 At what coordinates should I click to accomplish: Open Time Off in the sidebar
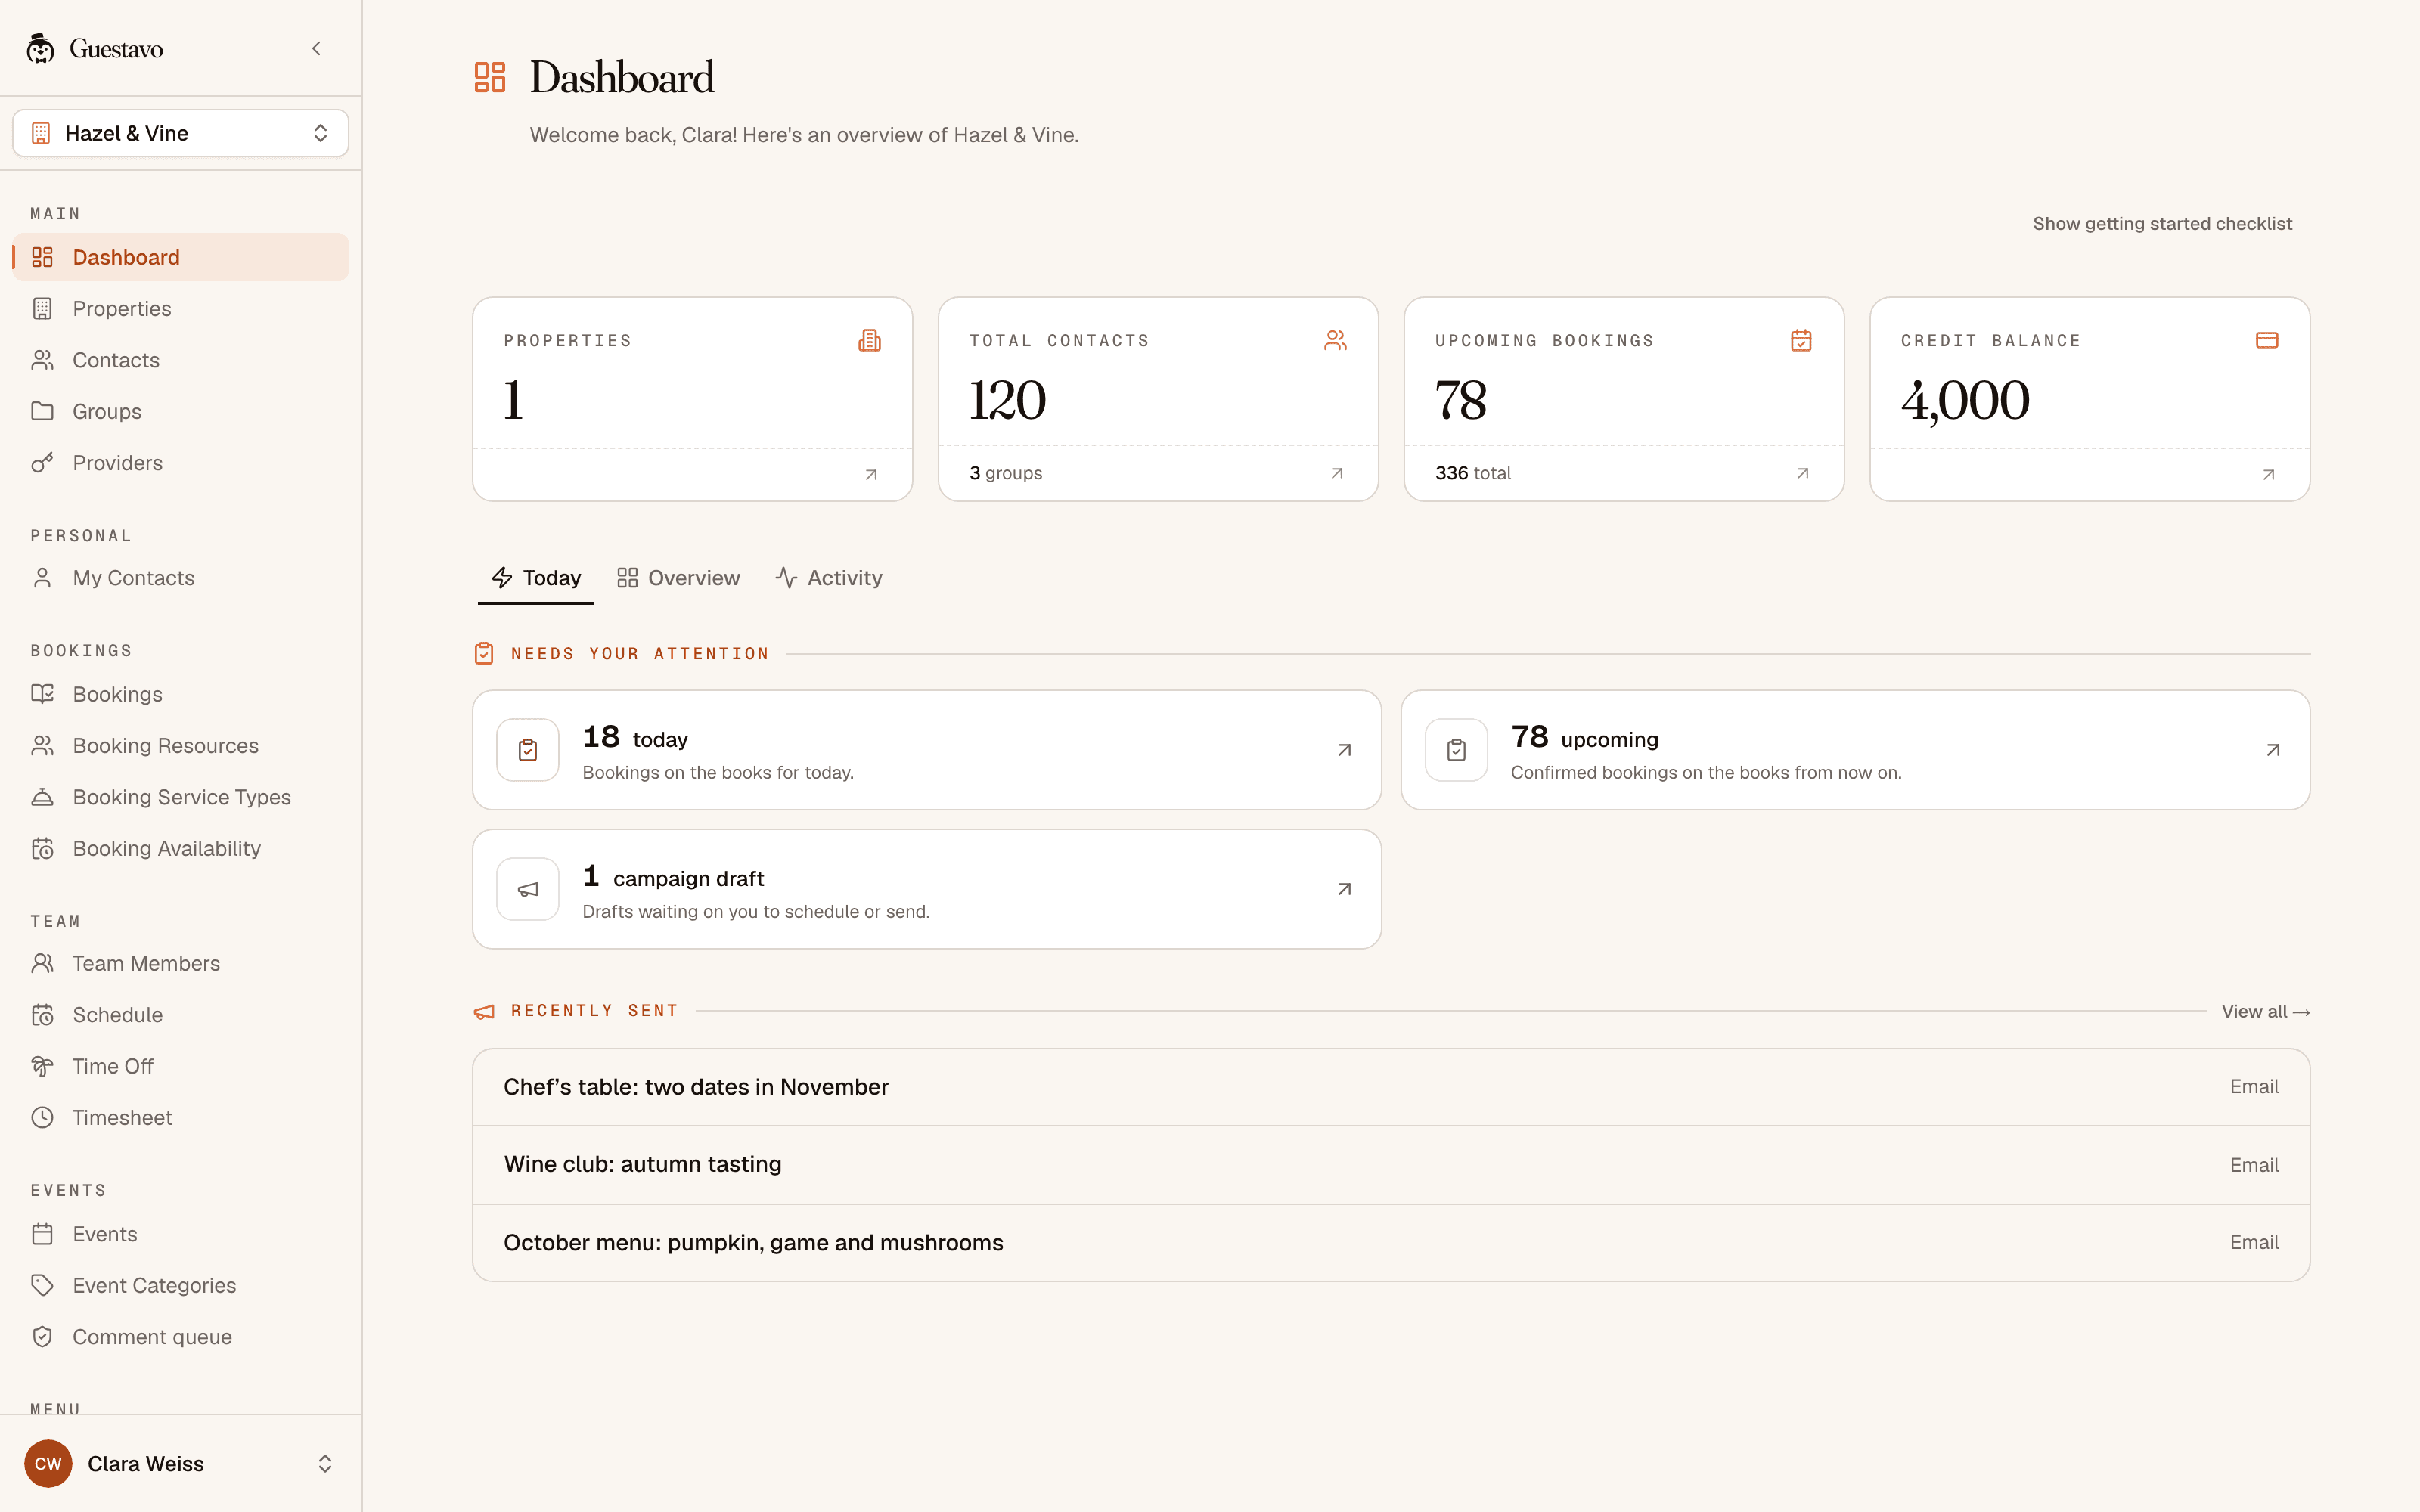(x=180, y=1066)
